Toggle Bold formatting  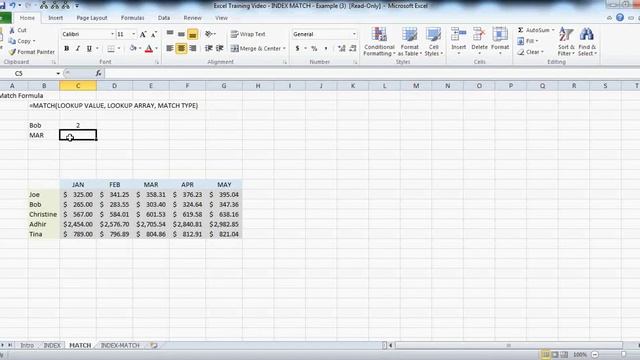pyautogui.click(x=67, y=49)
